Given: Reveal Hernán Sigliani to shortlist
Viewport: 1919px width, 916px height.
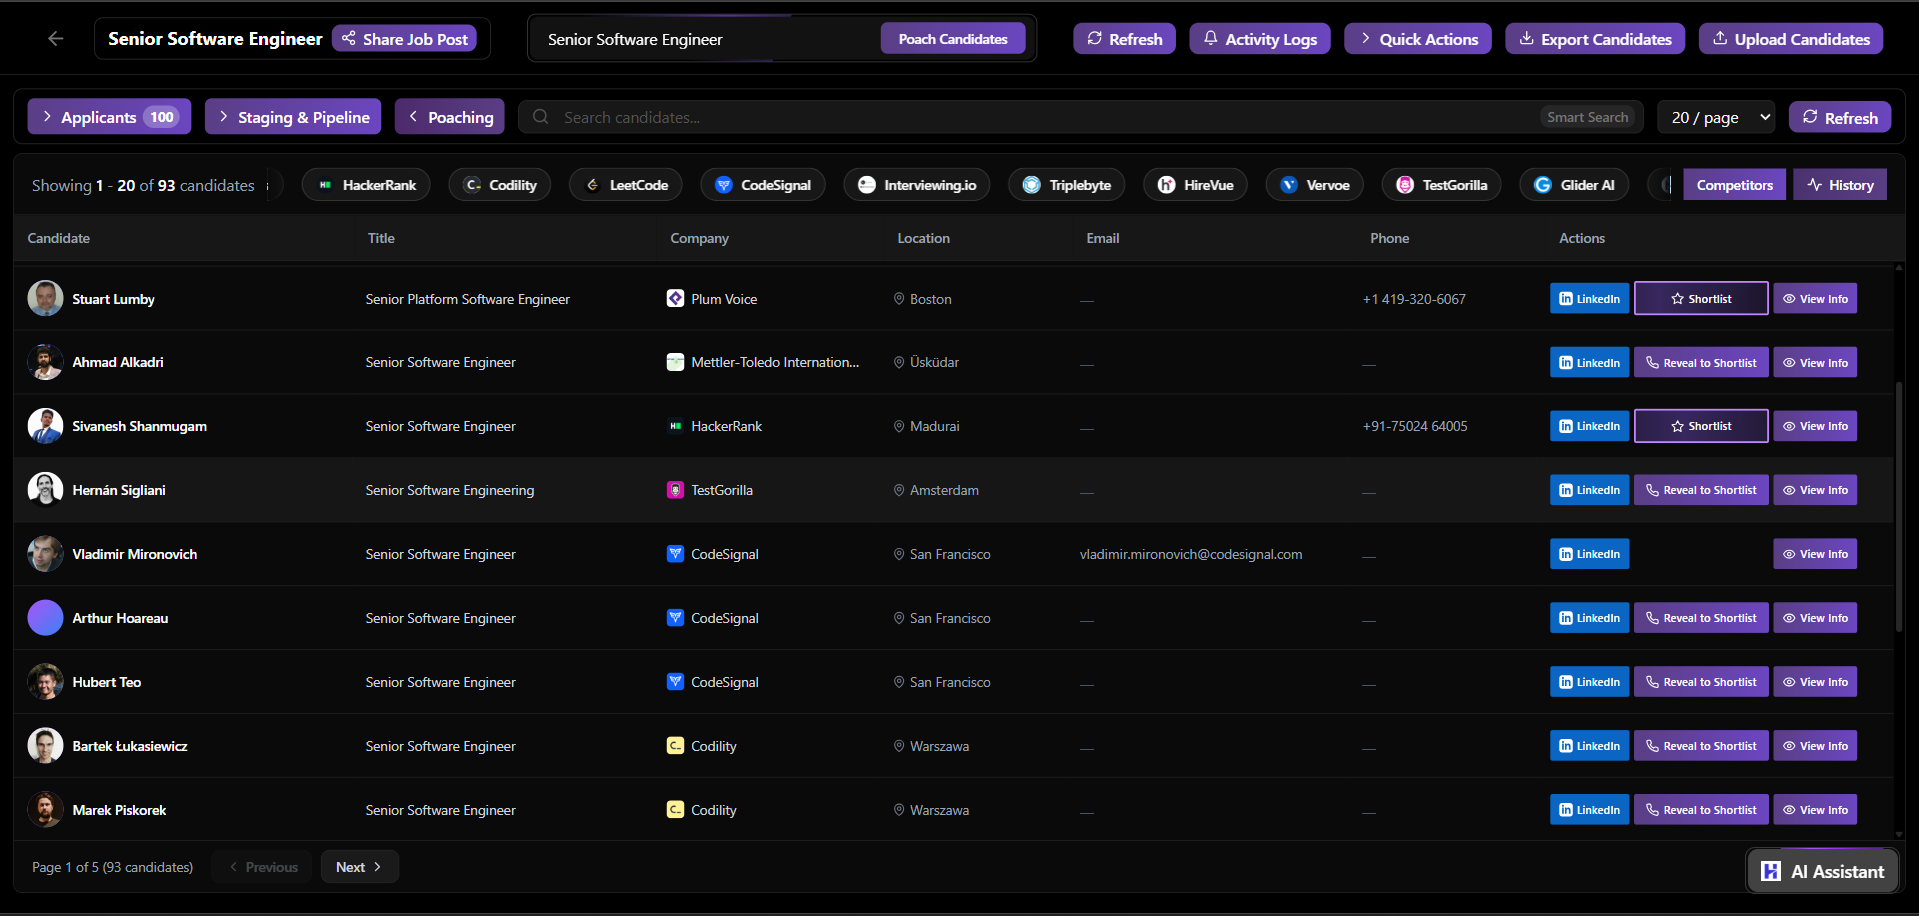Looking at the screenshot, I should (1701, 490).
